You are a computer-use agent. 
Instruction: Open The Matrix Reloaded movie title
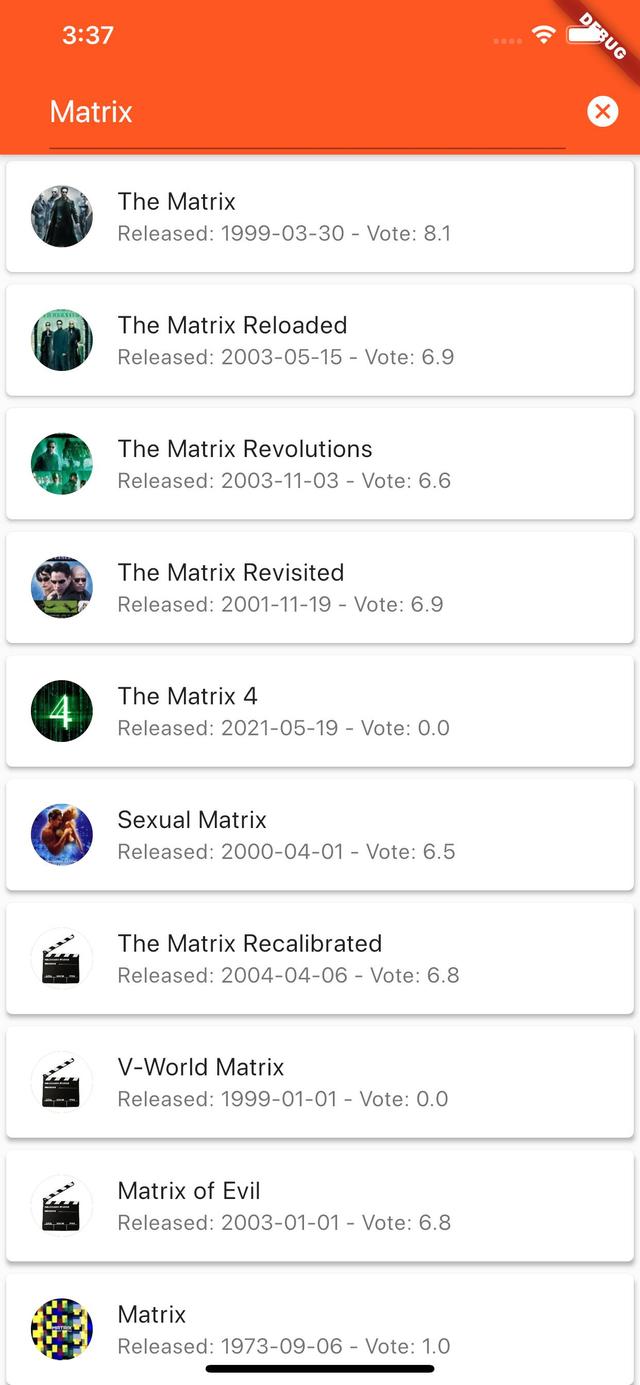tap(232, 325)
